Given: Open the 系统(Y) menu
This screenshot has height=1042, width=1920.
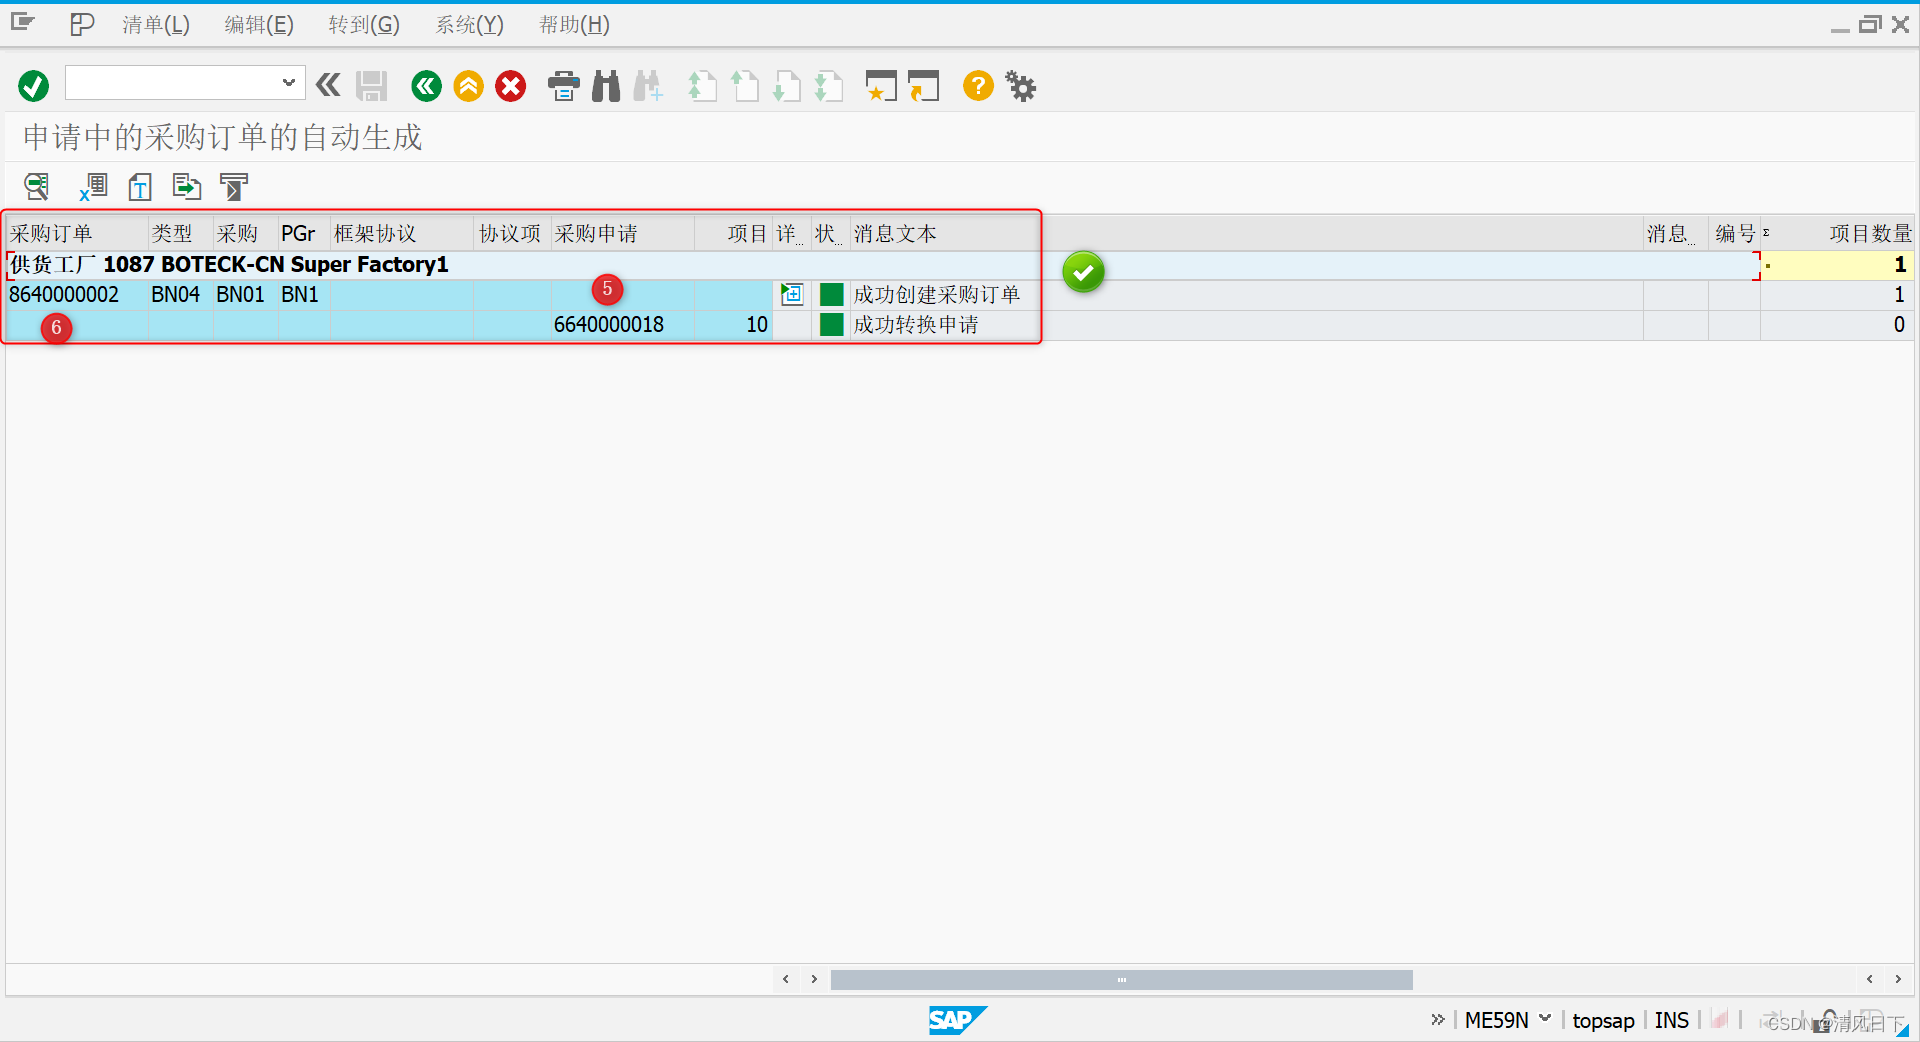Looking at the screenshot, I should coord(469,25).
